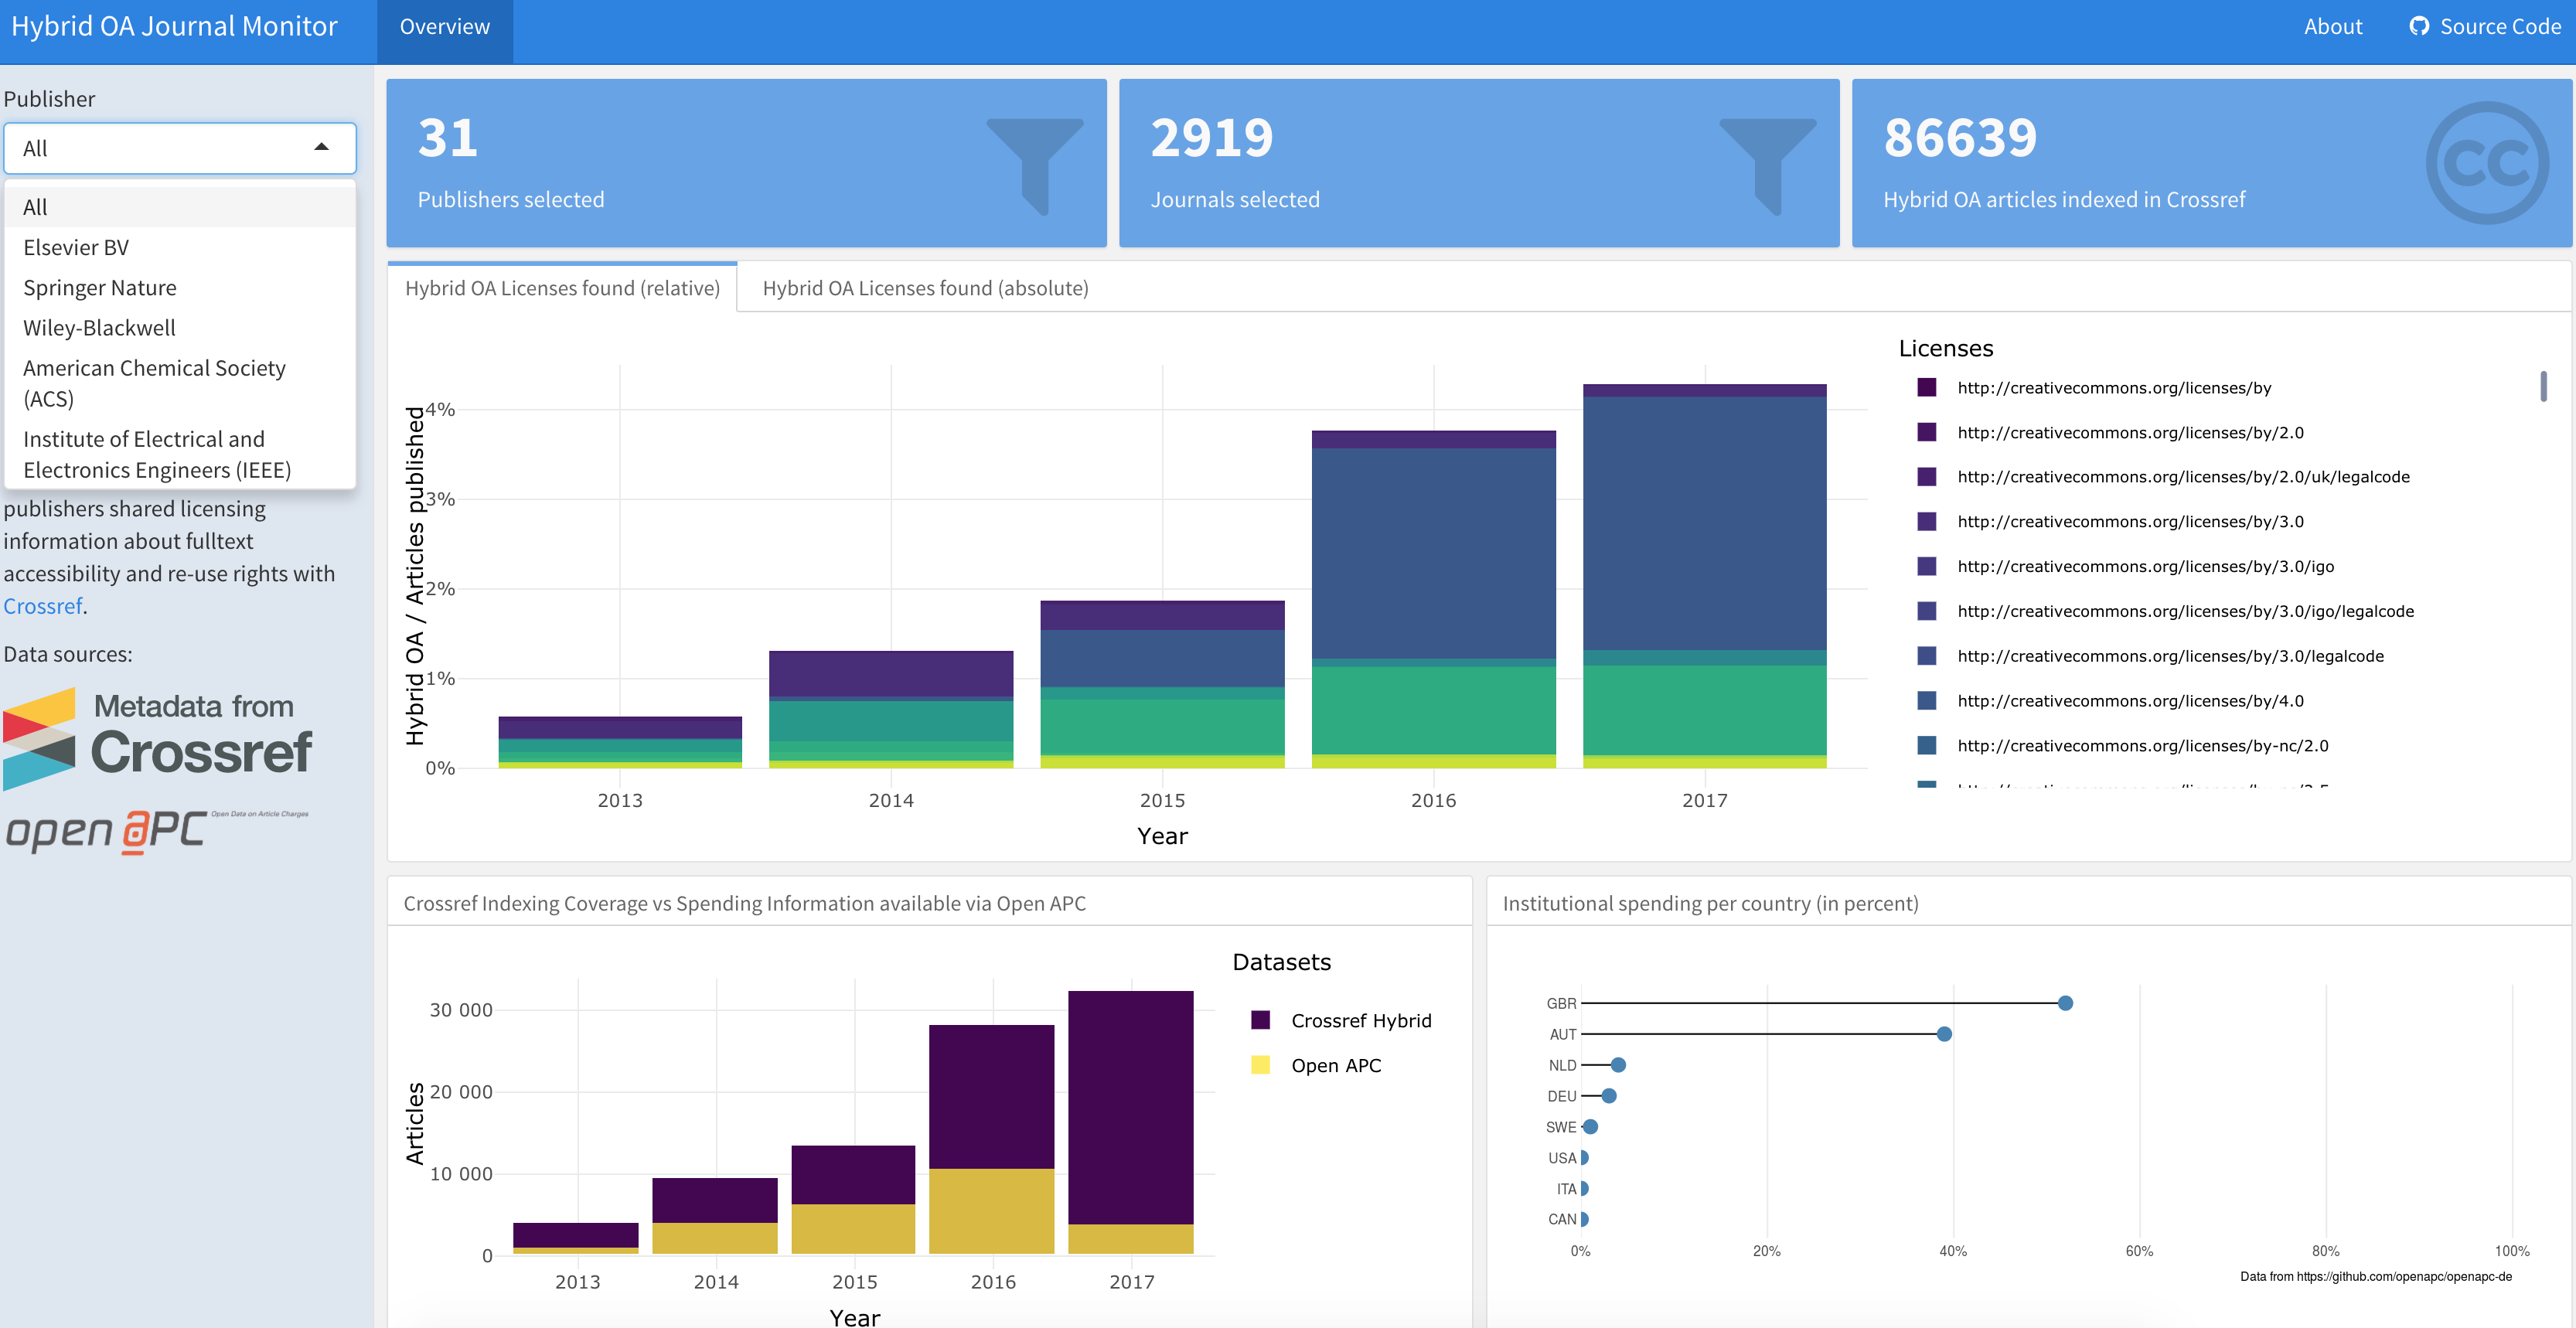The height and width of the screenshot is (1328, 2576).
Task: Click the Licenses legend scrollbar handle
Action: click(x=2542, y=386)
